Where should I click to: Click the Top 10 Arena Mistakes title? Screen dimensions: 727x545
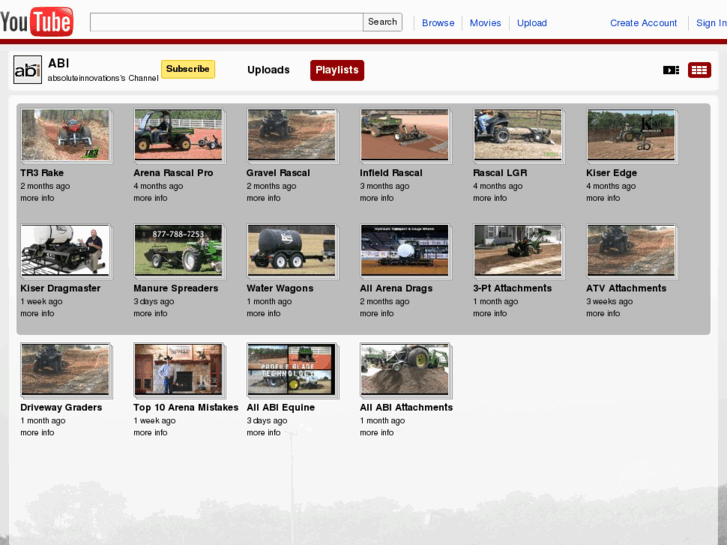coord(185,408)
